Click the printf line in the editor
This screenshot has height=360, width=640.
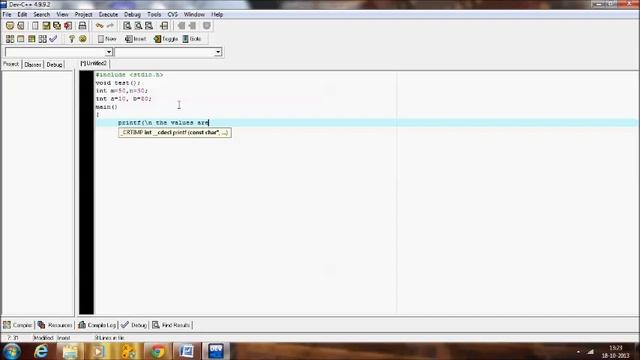pyautogui.click(x=163, y=122)
